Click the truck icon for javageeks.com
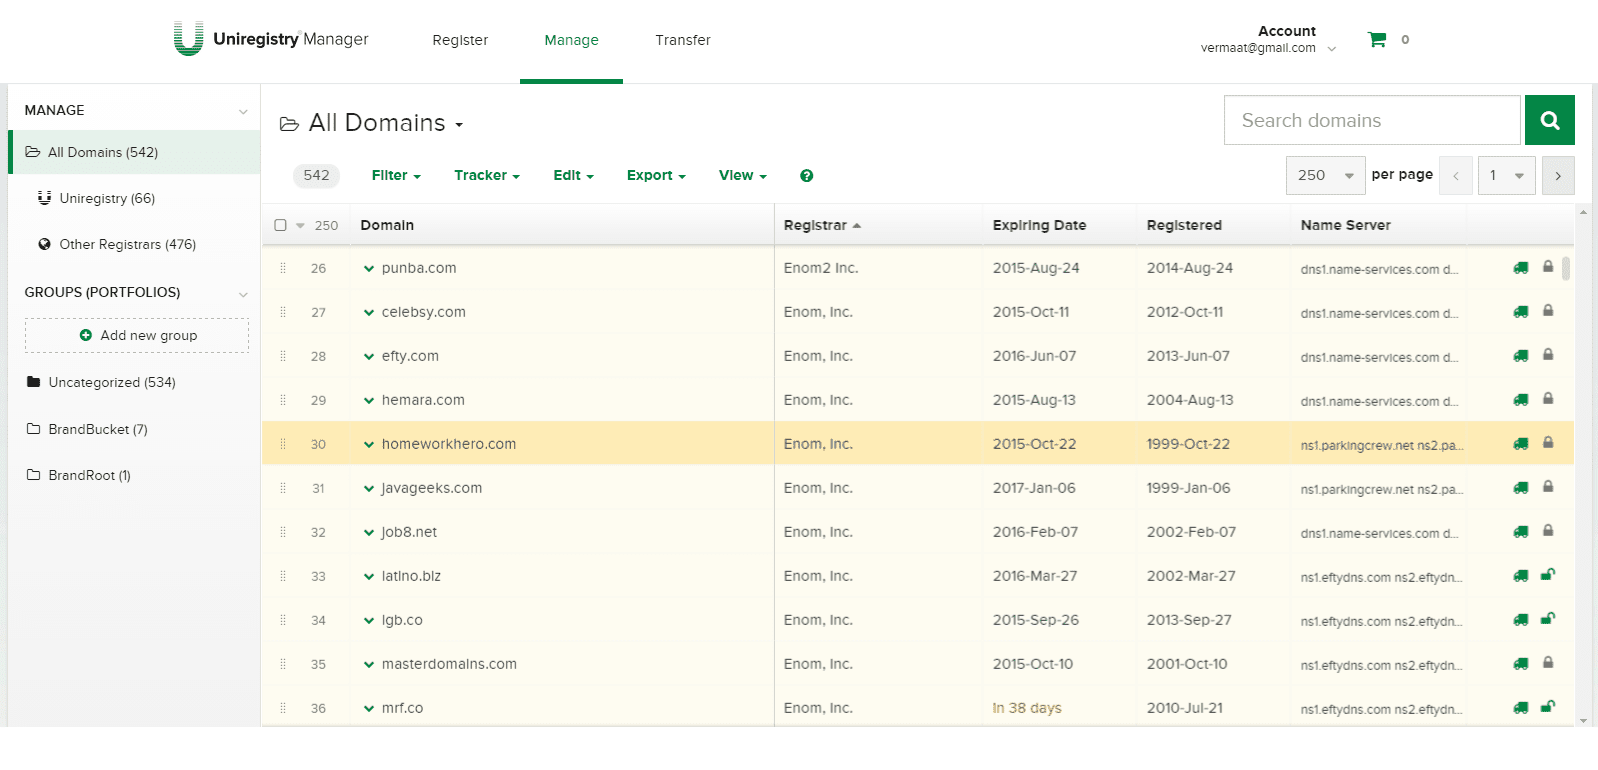The image size is (1598, 770). pos(1520,488)
